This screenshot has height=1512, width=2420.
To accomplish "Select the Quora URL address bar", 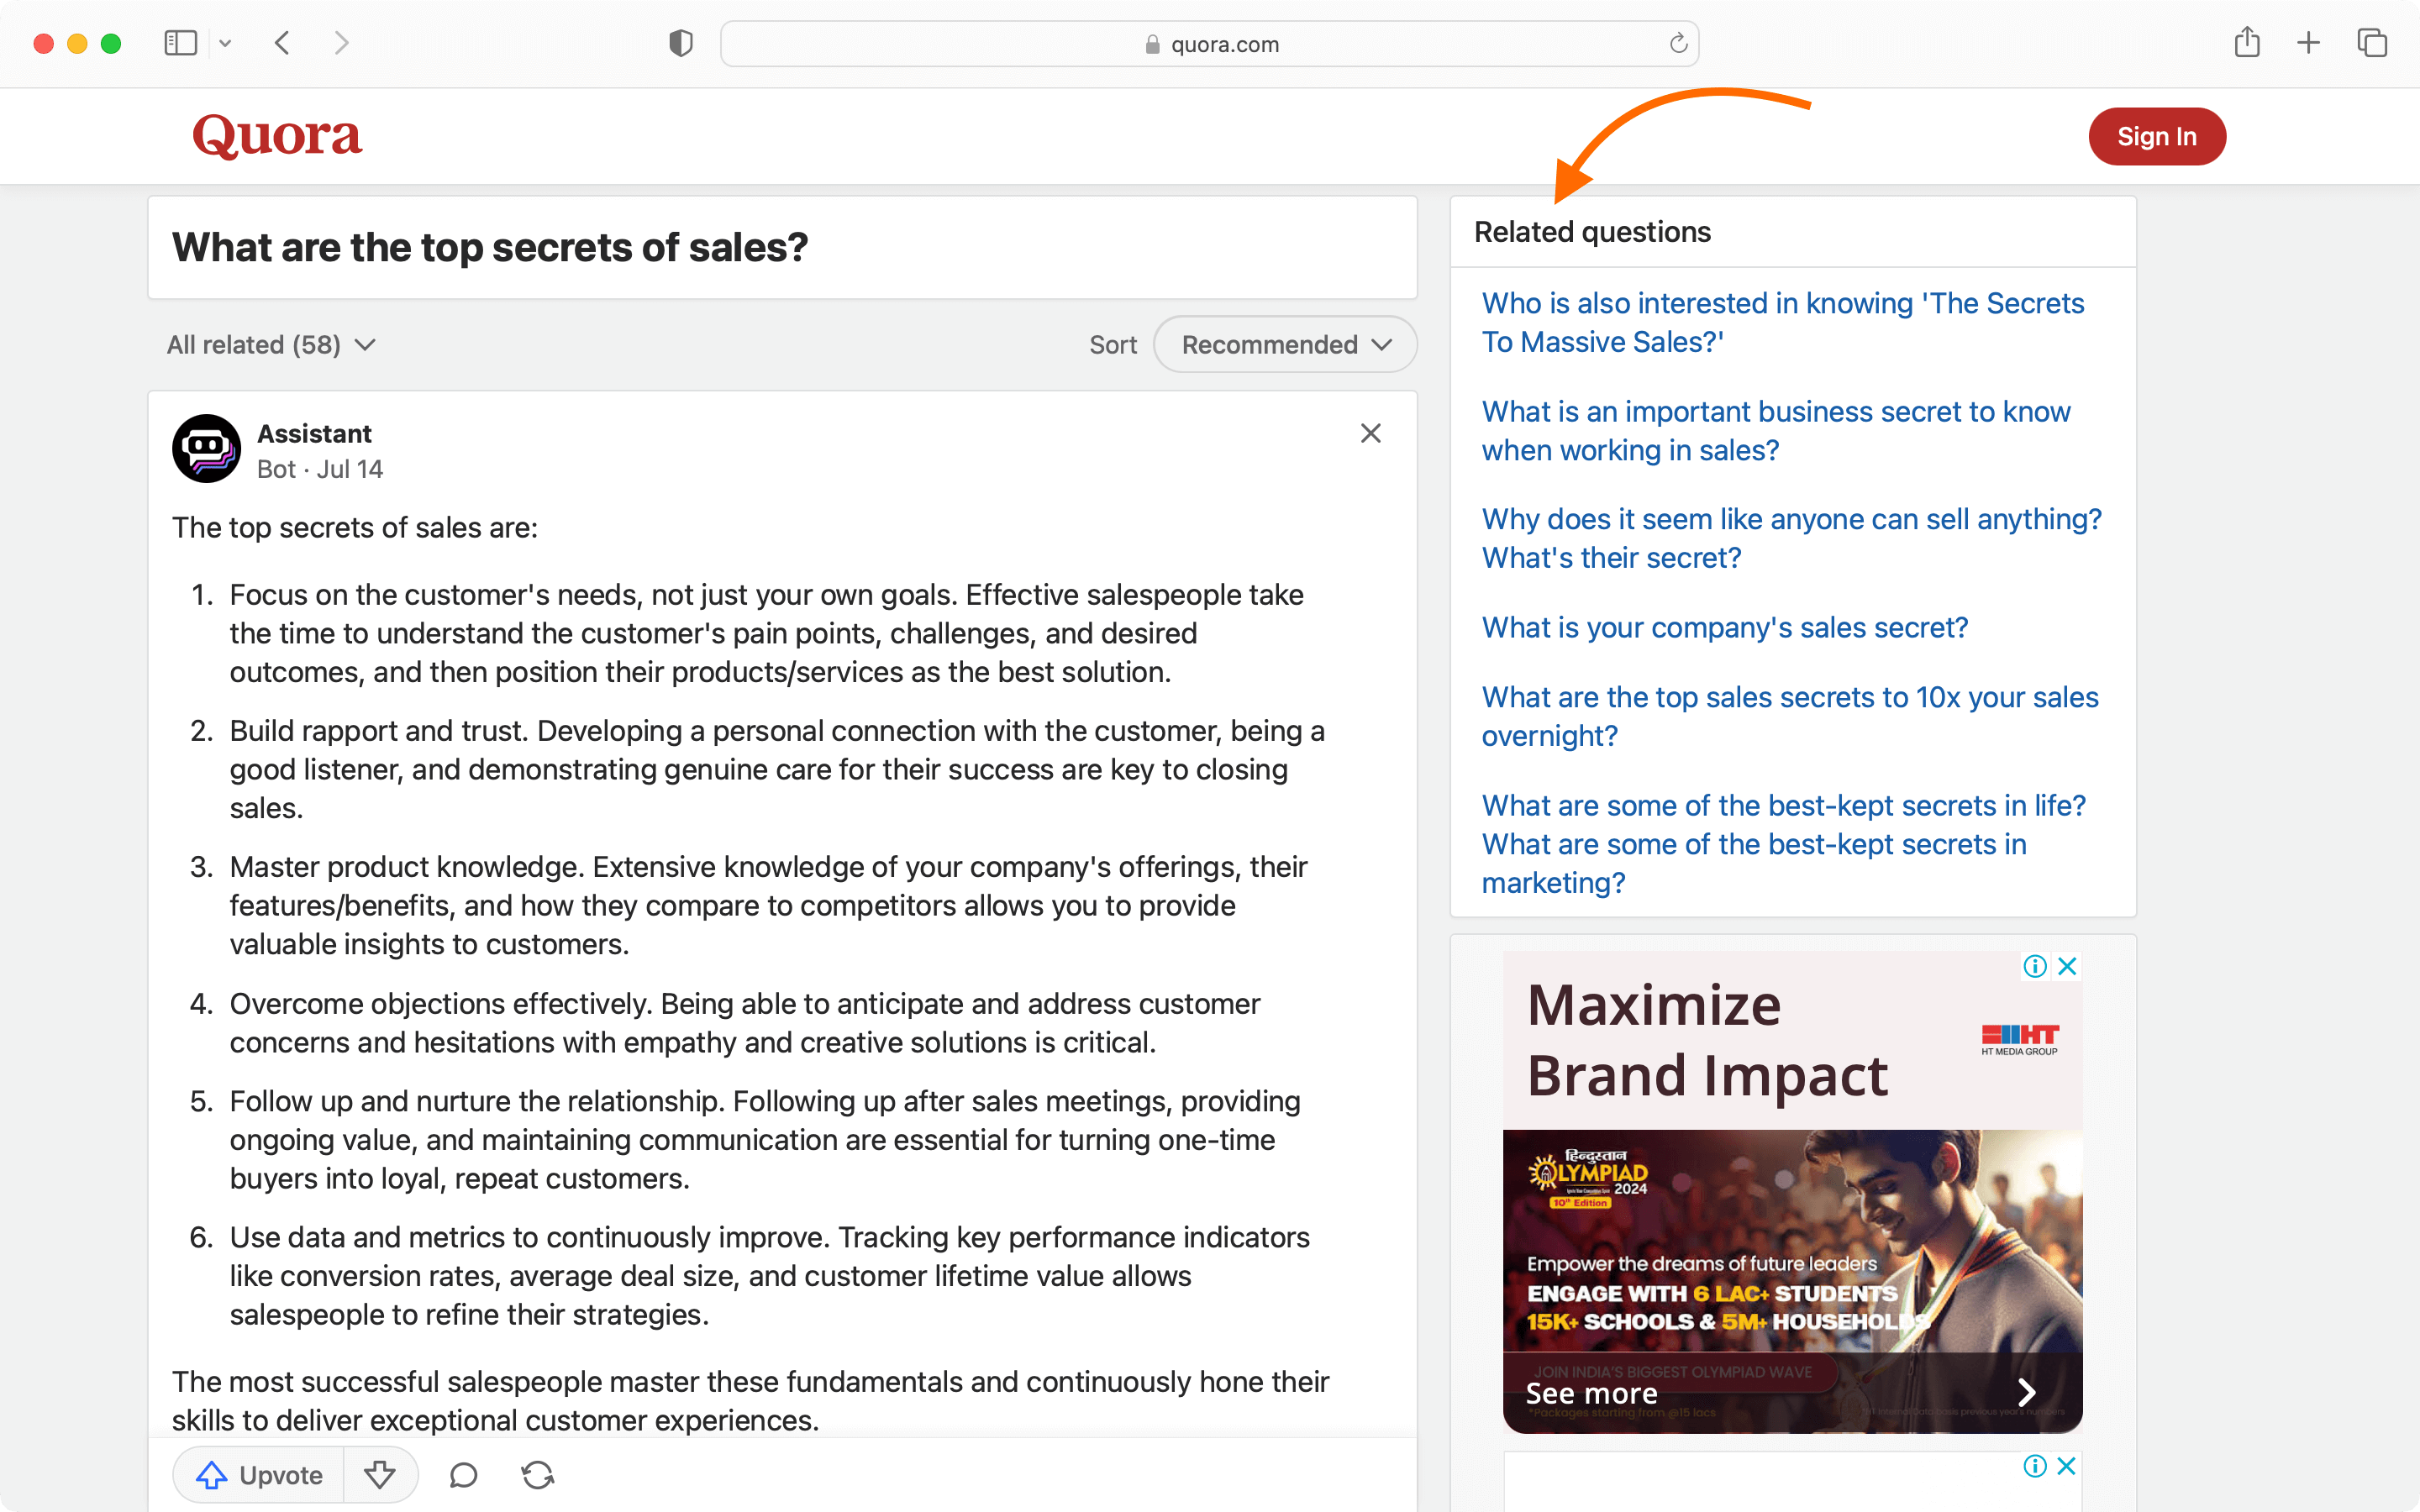I will 1209,44.
